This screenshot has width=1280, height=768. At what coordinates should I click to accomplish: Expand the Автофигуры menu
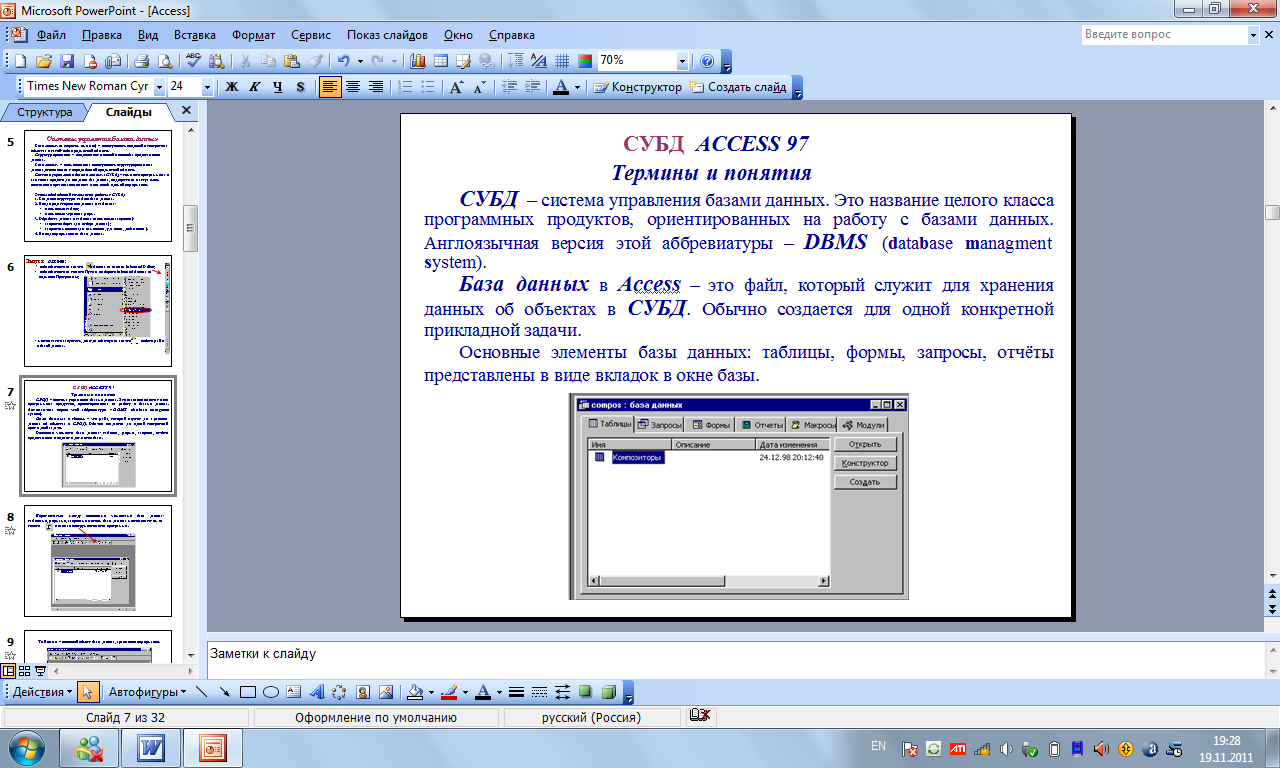148,692
